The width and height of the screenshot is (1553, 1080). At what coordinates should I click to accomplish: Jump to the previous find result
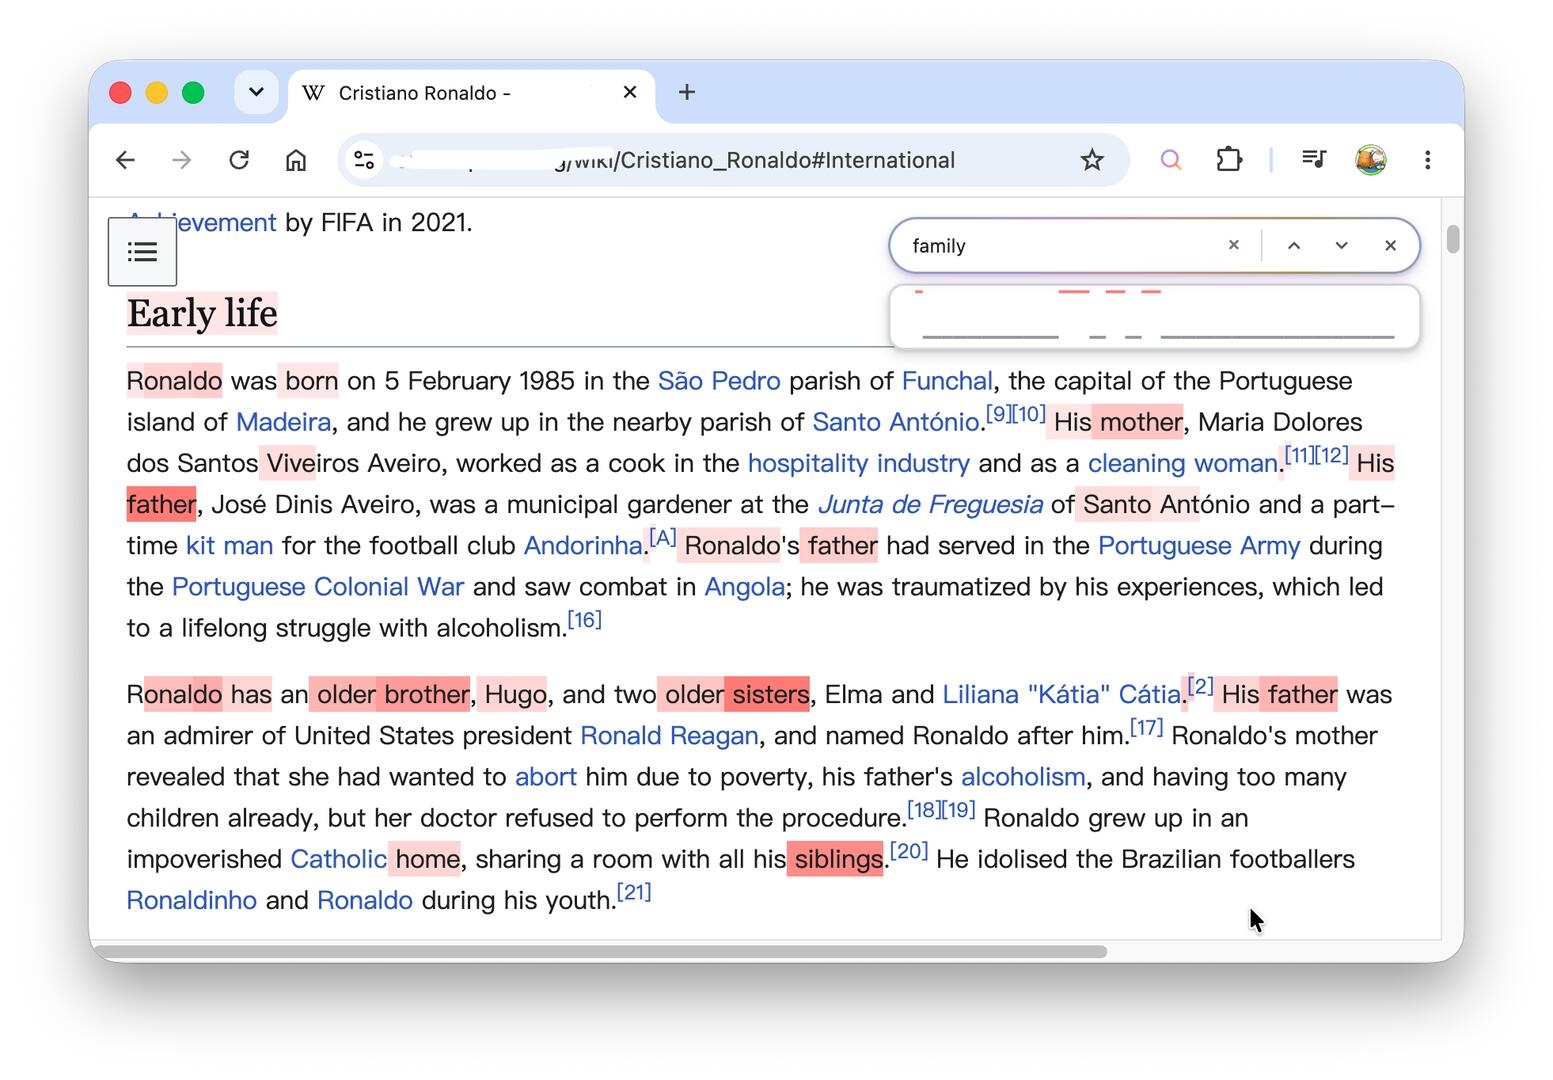tap(1294, 246)
